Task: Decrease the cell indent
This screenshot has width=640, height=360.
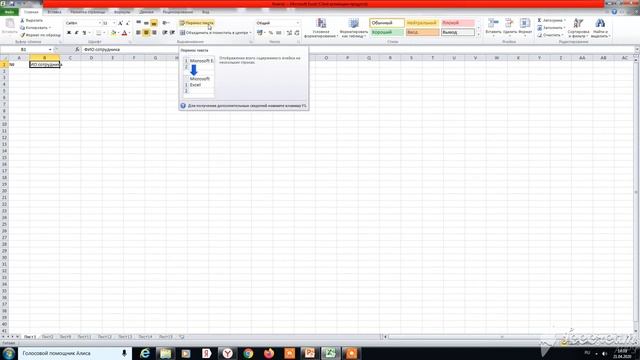Action: (x=164, y=33)
